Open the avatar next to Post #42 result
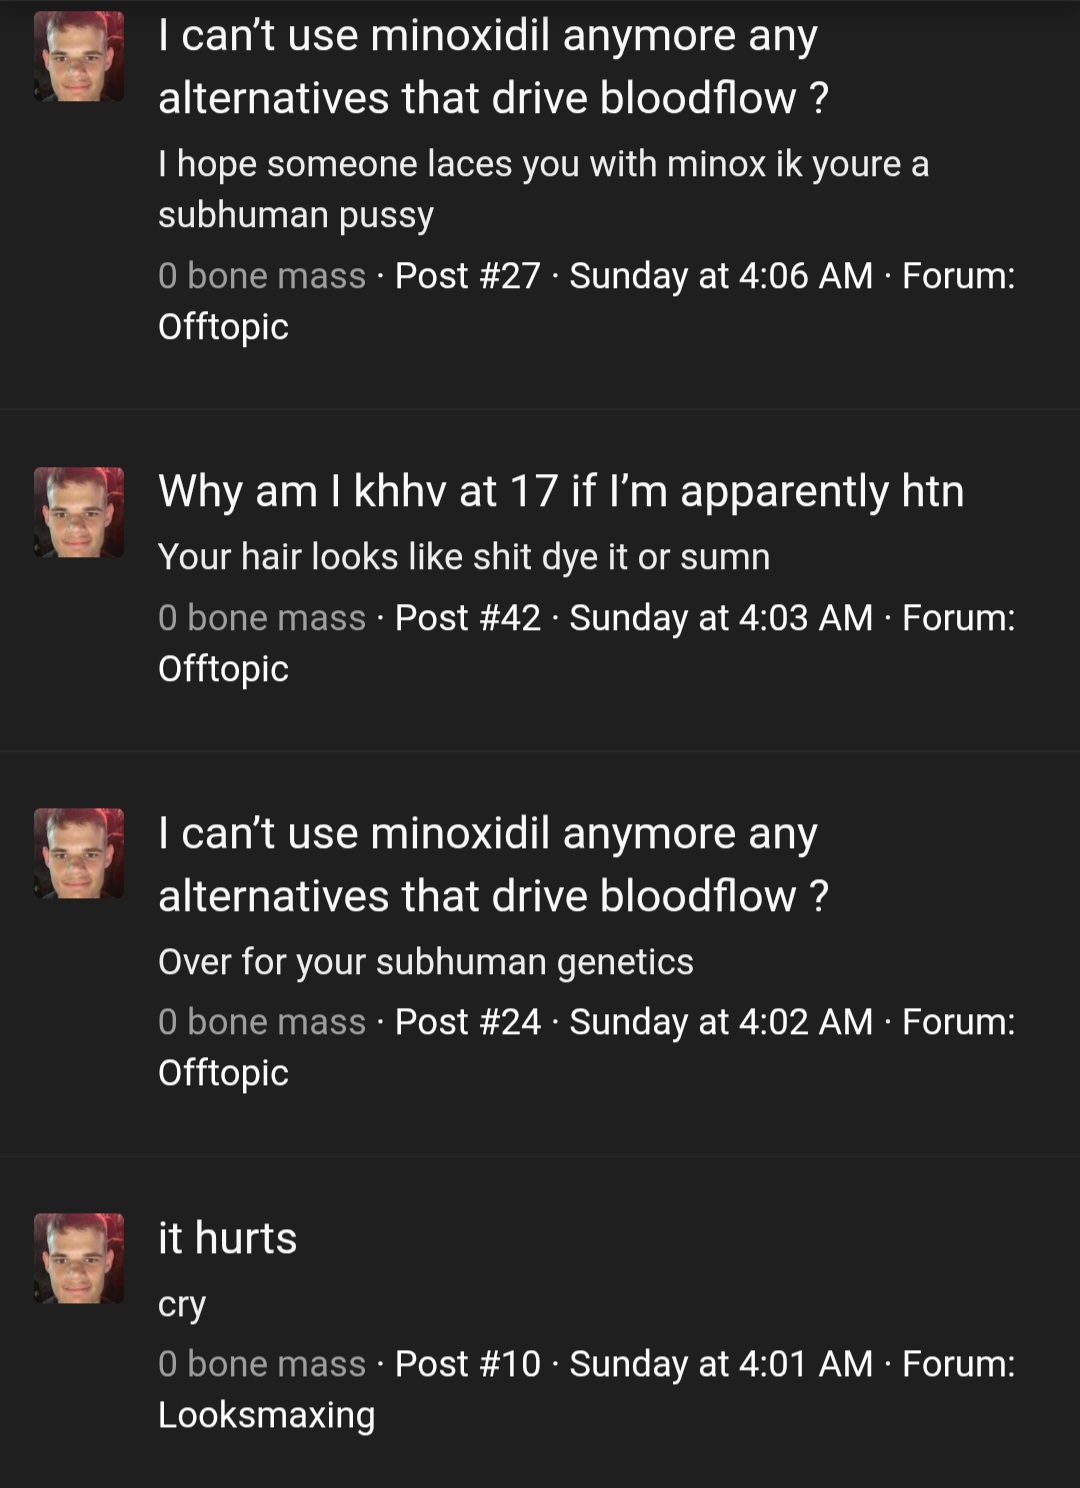This screenshot has width=1080, height=1488. 79,512
